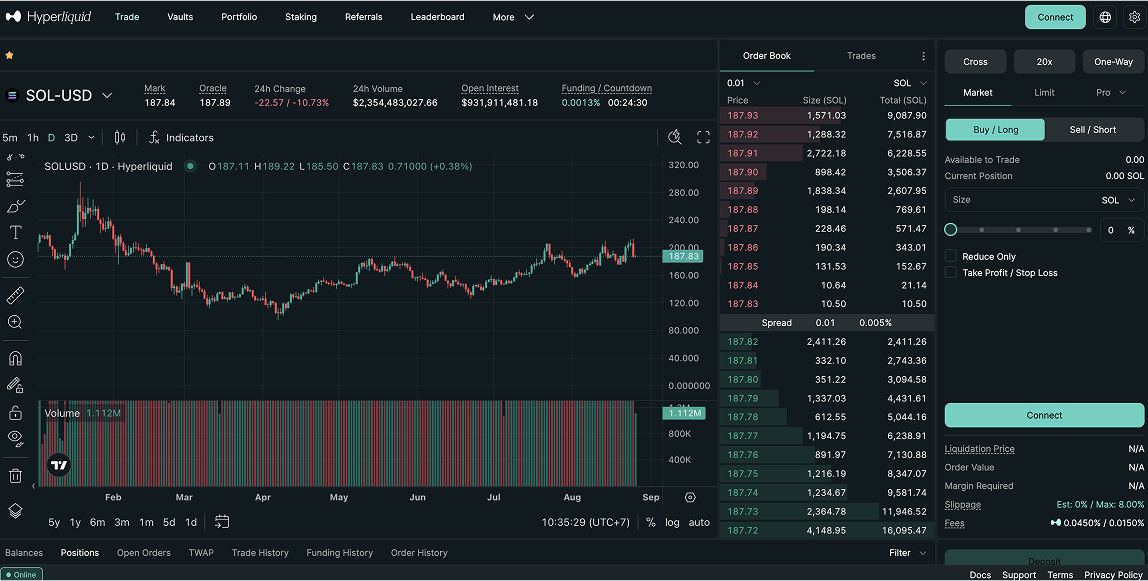
Task: Toggle hide all drawings eye
Action: click(x=15, y=438)
